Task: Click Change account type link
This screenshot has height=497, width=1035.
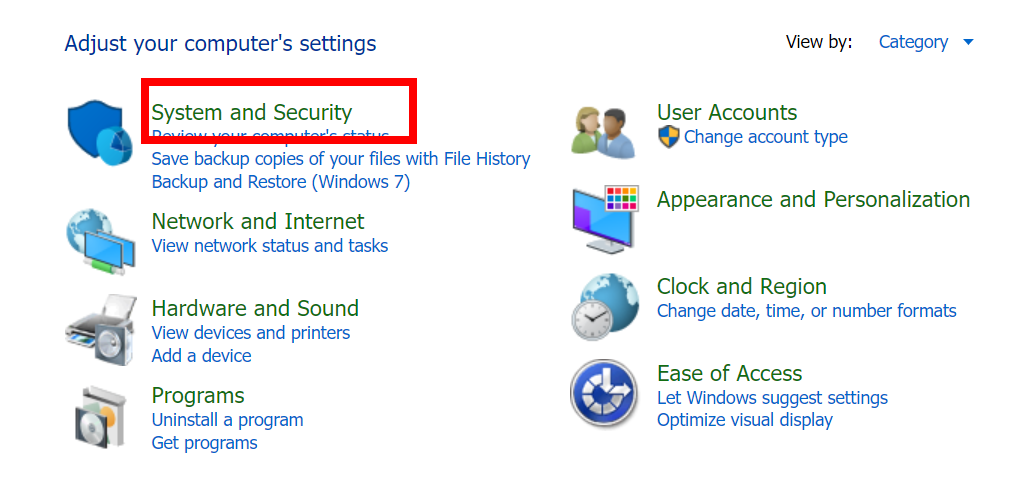Action: (765, 137)
